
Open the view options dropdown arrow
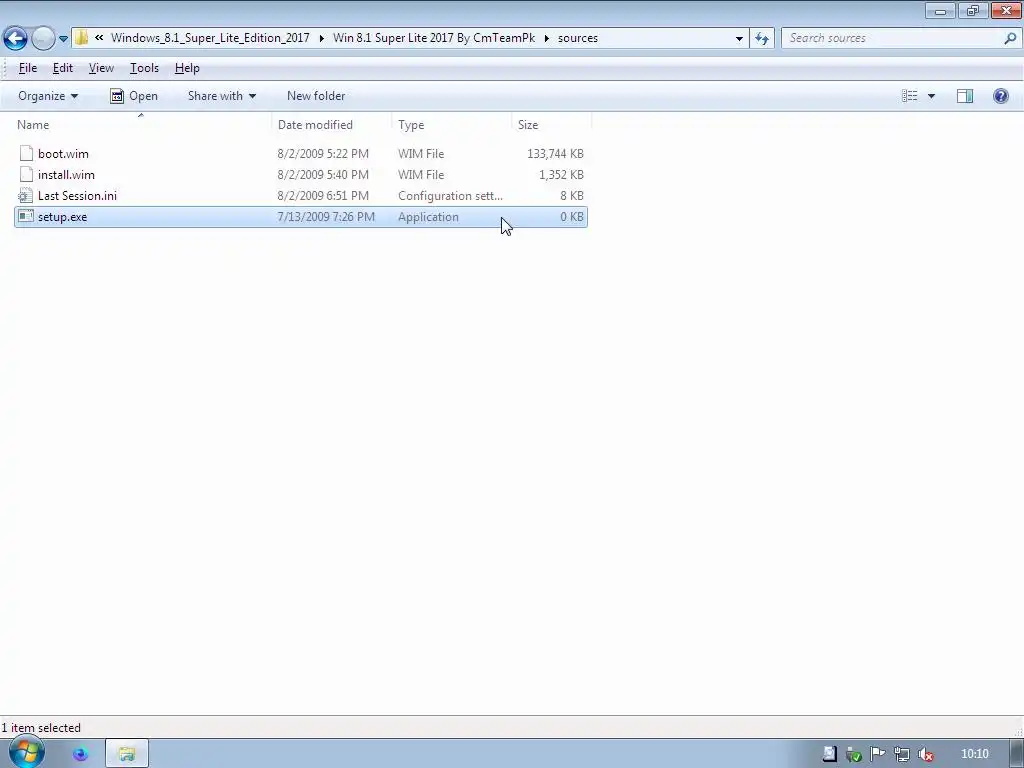tap(931, 96)
